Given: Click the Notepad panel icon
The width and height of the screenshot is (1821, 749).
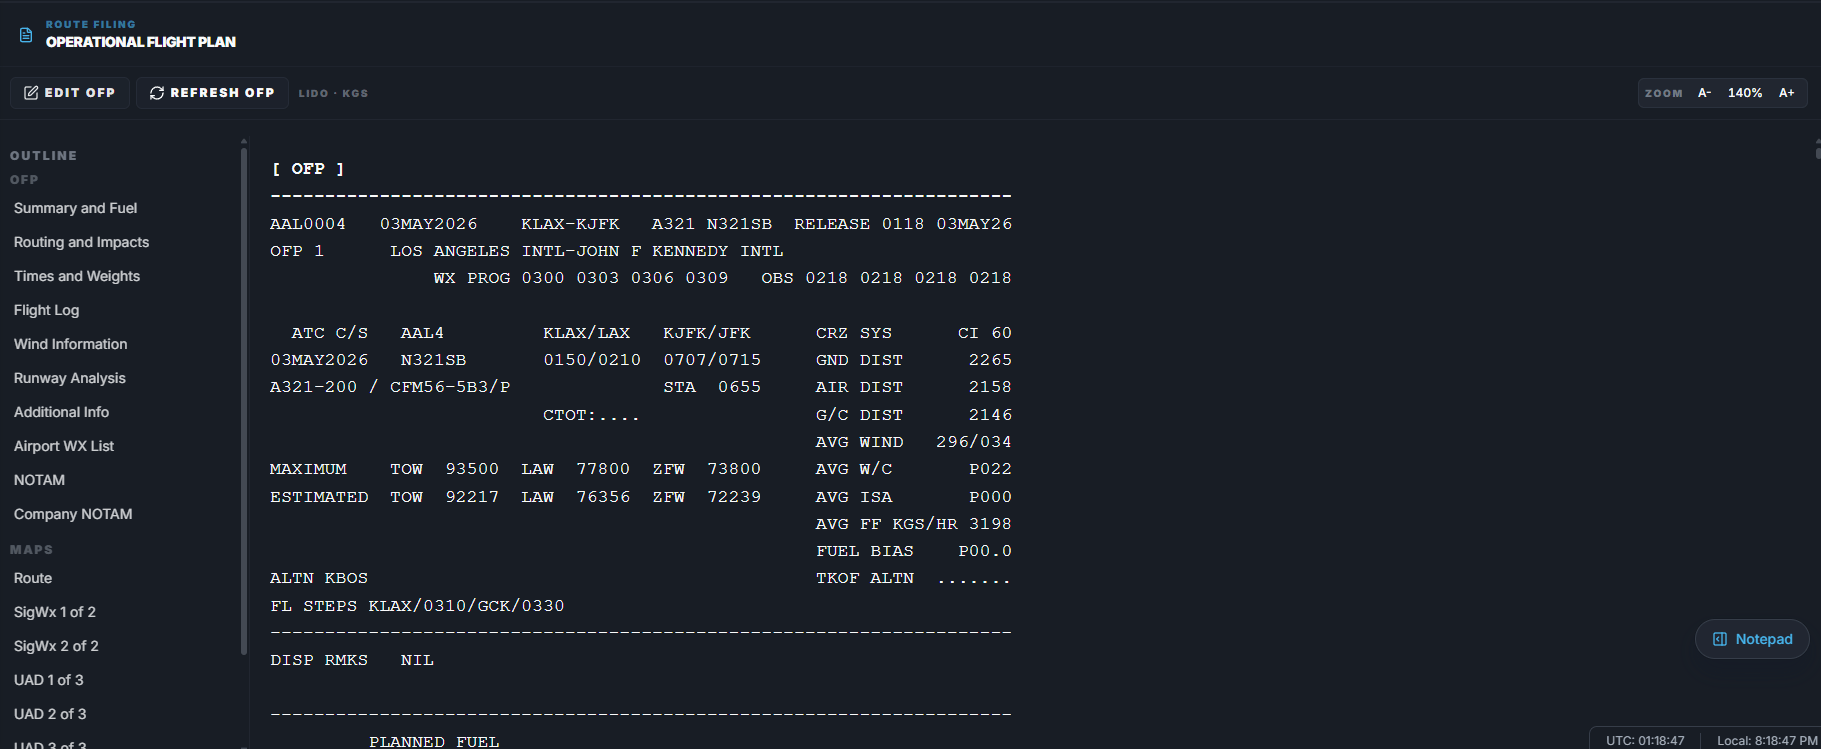Looking at the screenshot, I should point(1720,639).
